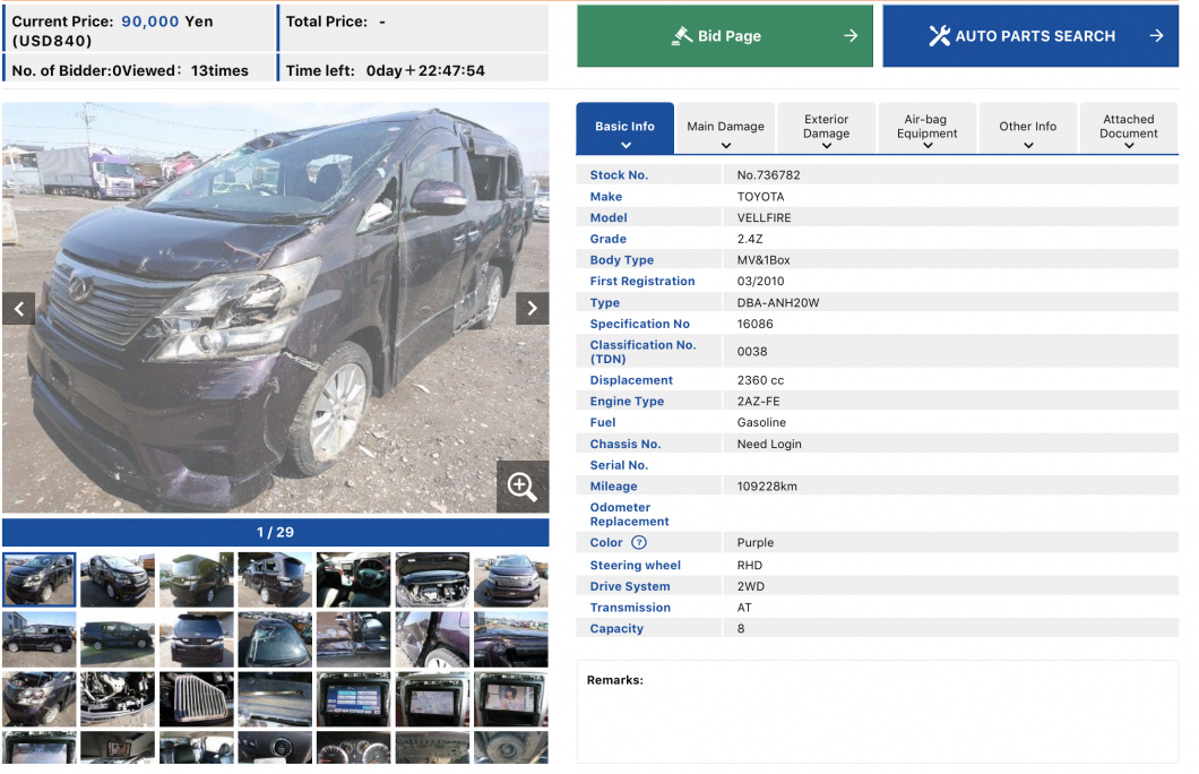1199x774 pixels.
Task: Select the steering wheel interior thumbnail
Action: pyautogui.click(x=353, y=580)
